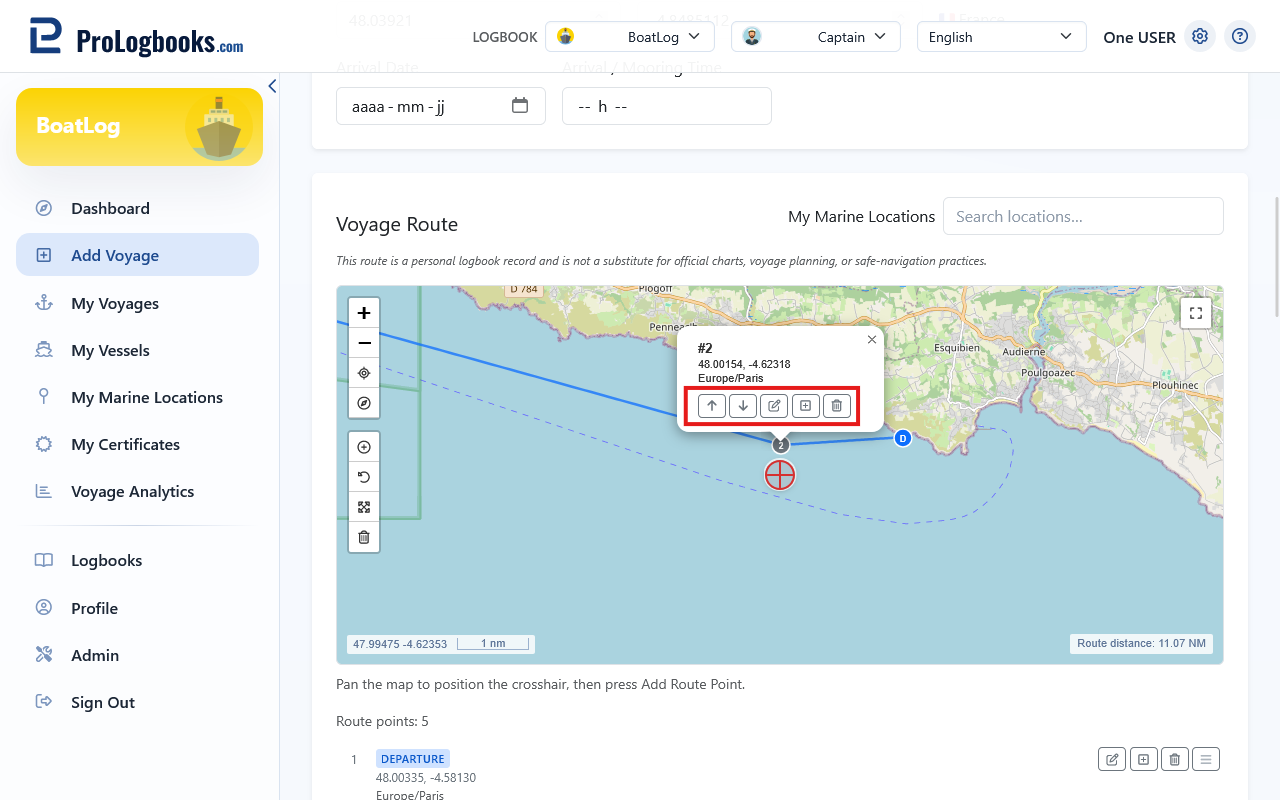Edit point #2 from popup

click(774, 405)
